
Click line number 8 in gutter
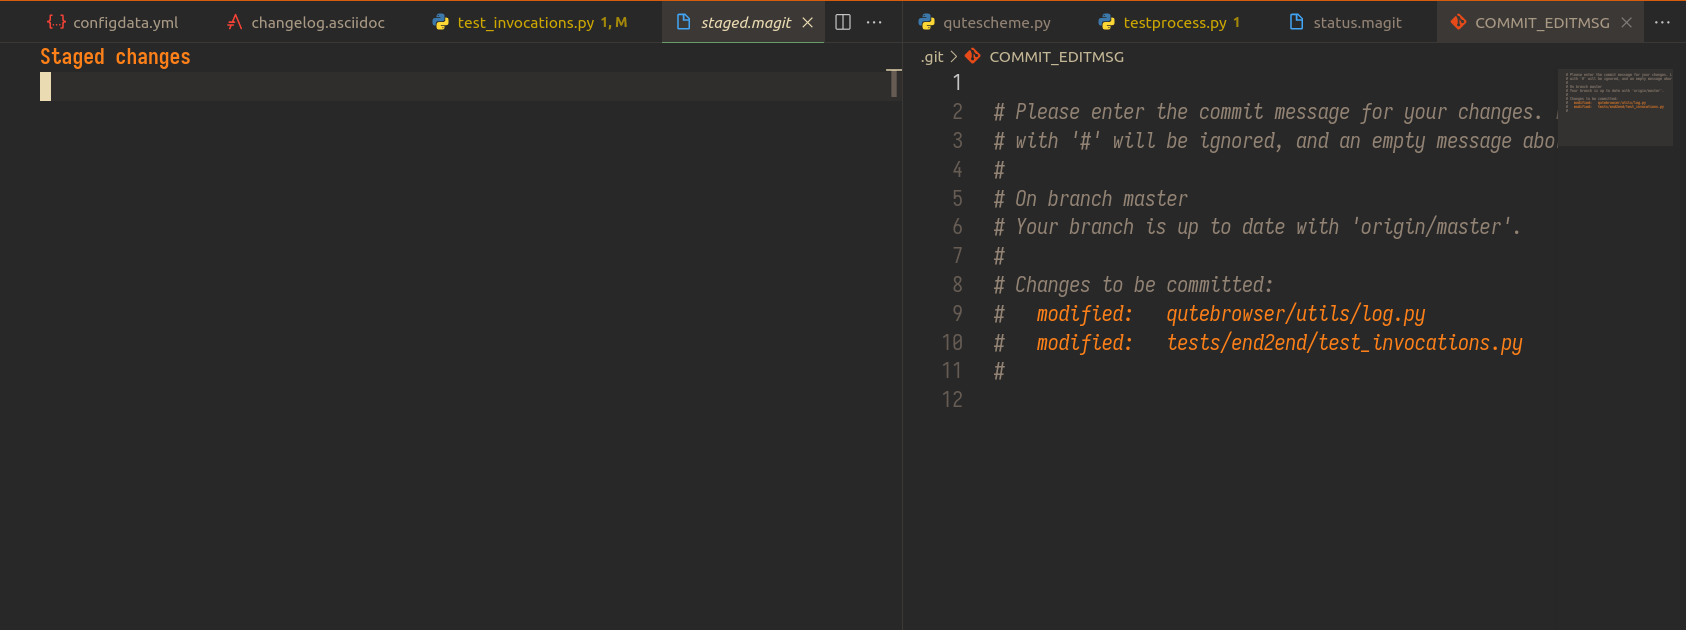(957, 285)
